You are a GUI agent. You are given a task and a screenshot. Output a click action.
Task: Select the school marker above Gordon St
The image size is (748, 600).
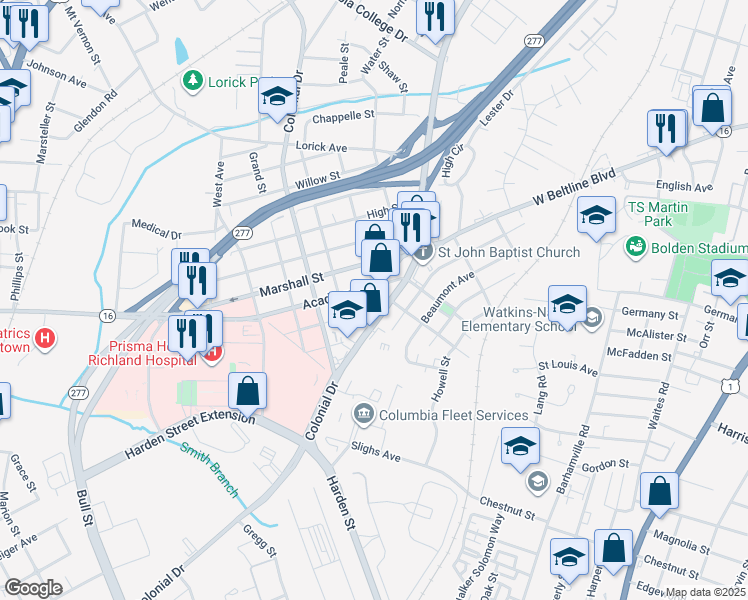click(x=520, y=448)
